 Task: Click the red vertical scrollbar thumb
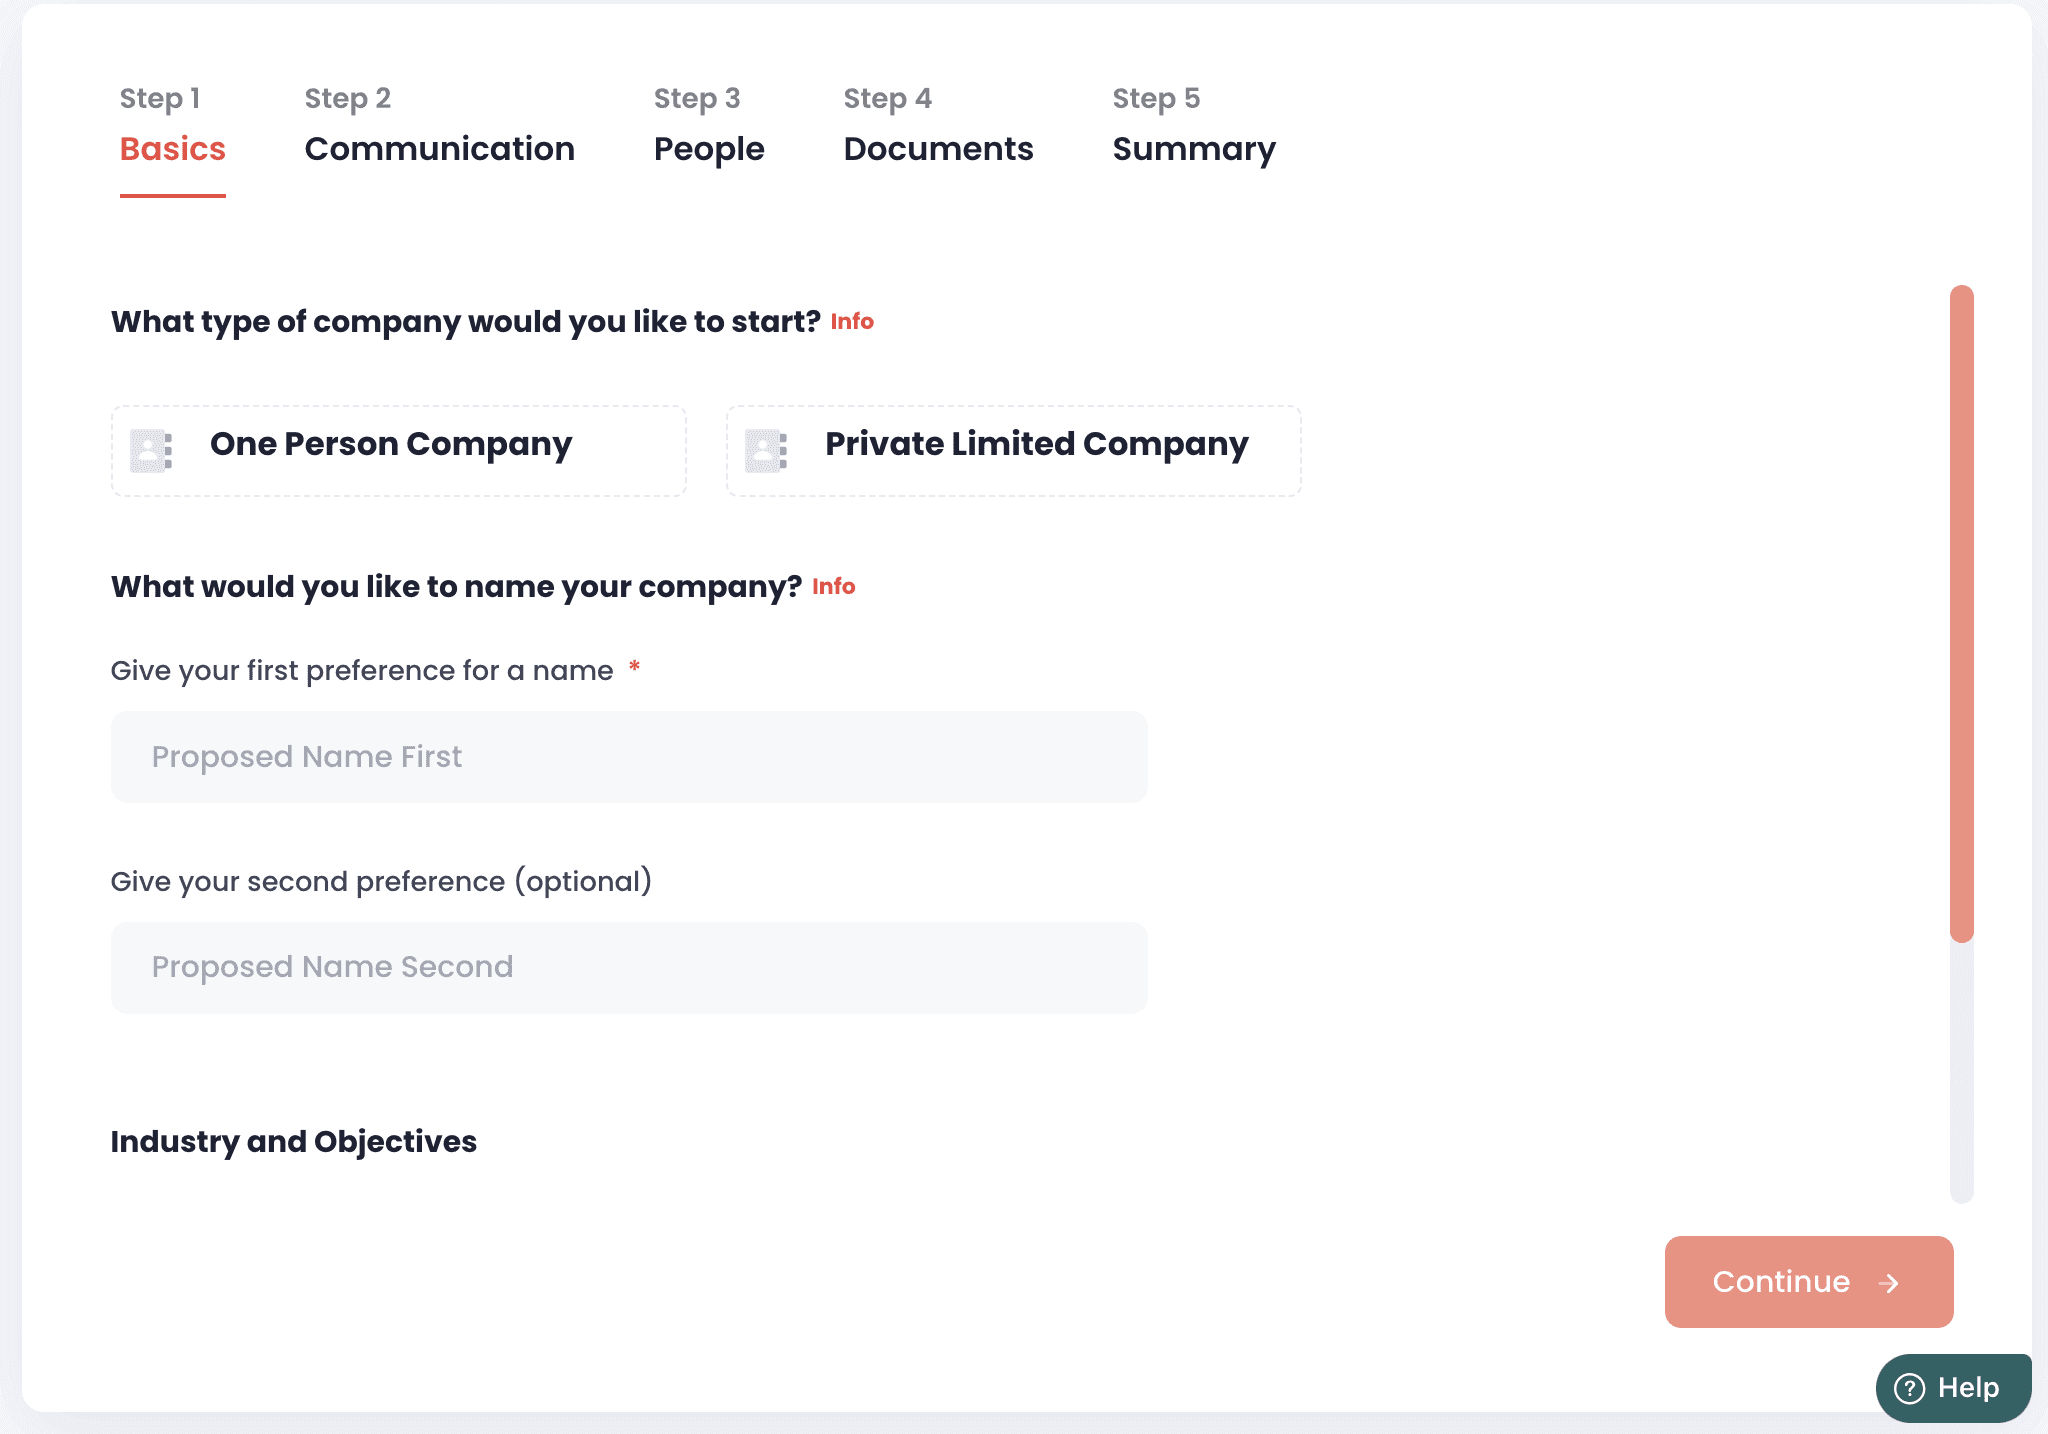[x=1961, y=612]
